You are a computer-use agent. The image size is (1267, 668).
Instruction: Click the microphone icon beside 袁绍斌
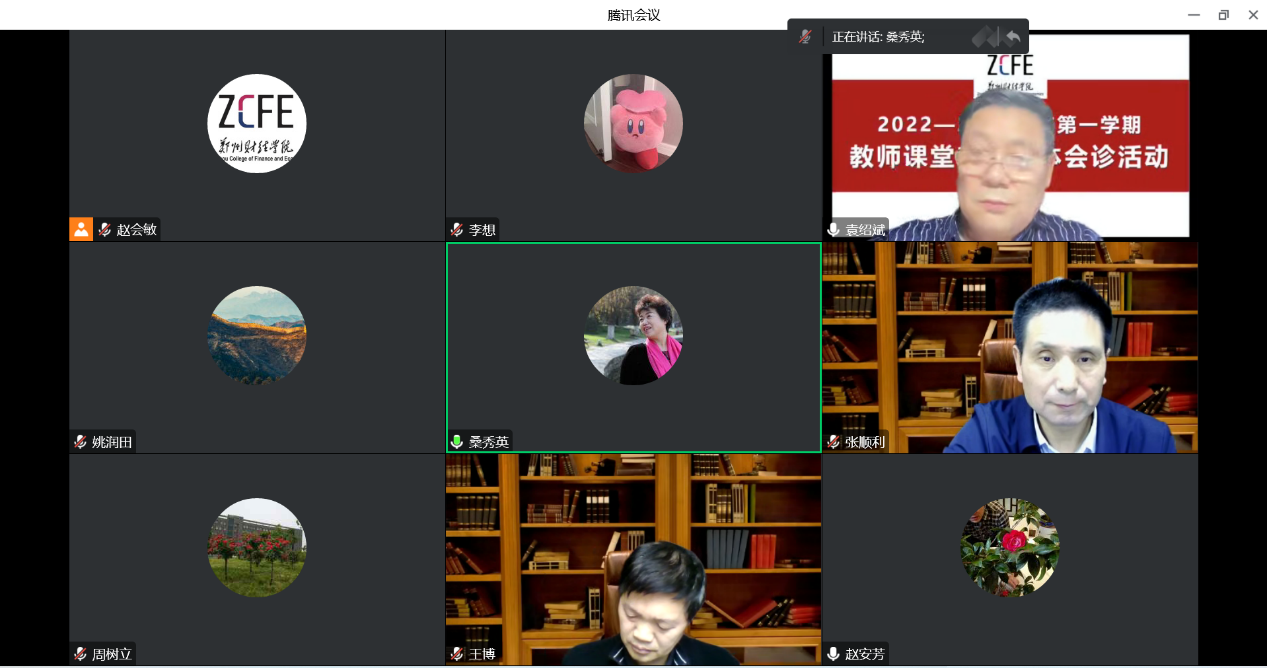point(833,230)
